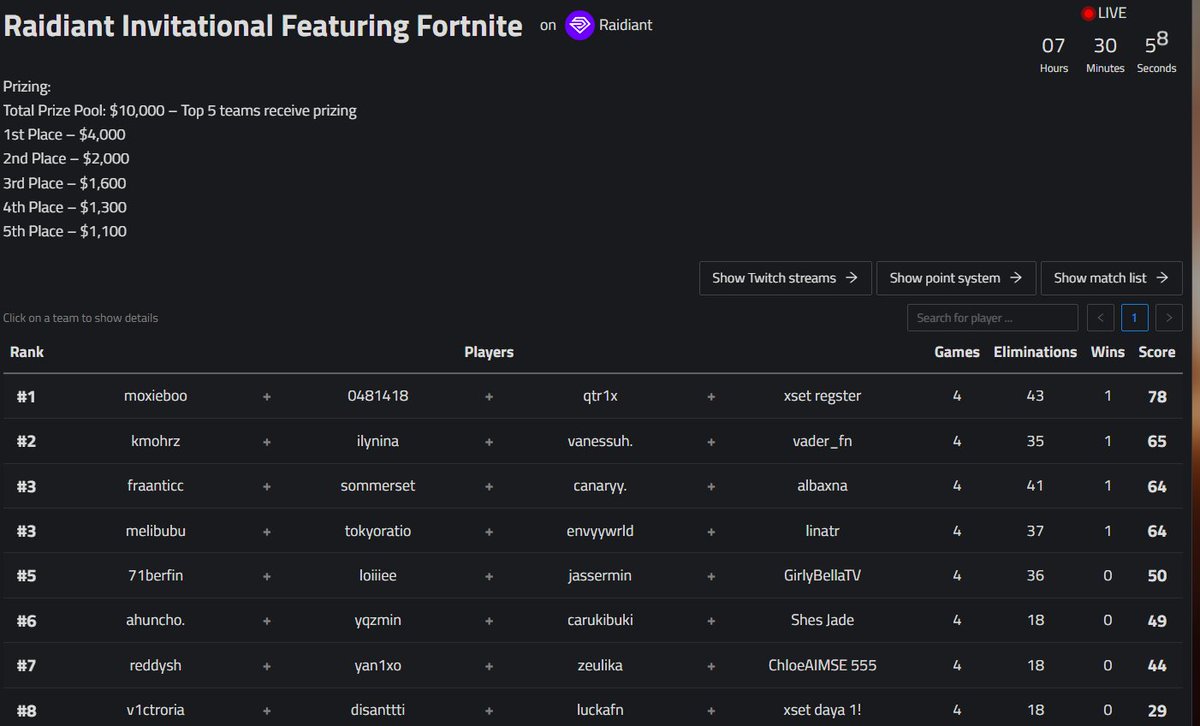Click score 78 of rank #1
Screen dimensions: 1200x726
[1157, 396]
